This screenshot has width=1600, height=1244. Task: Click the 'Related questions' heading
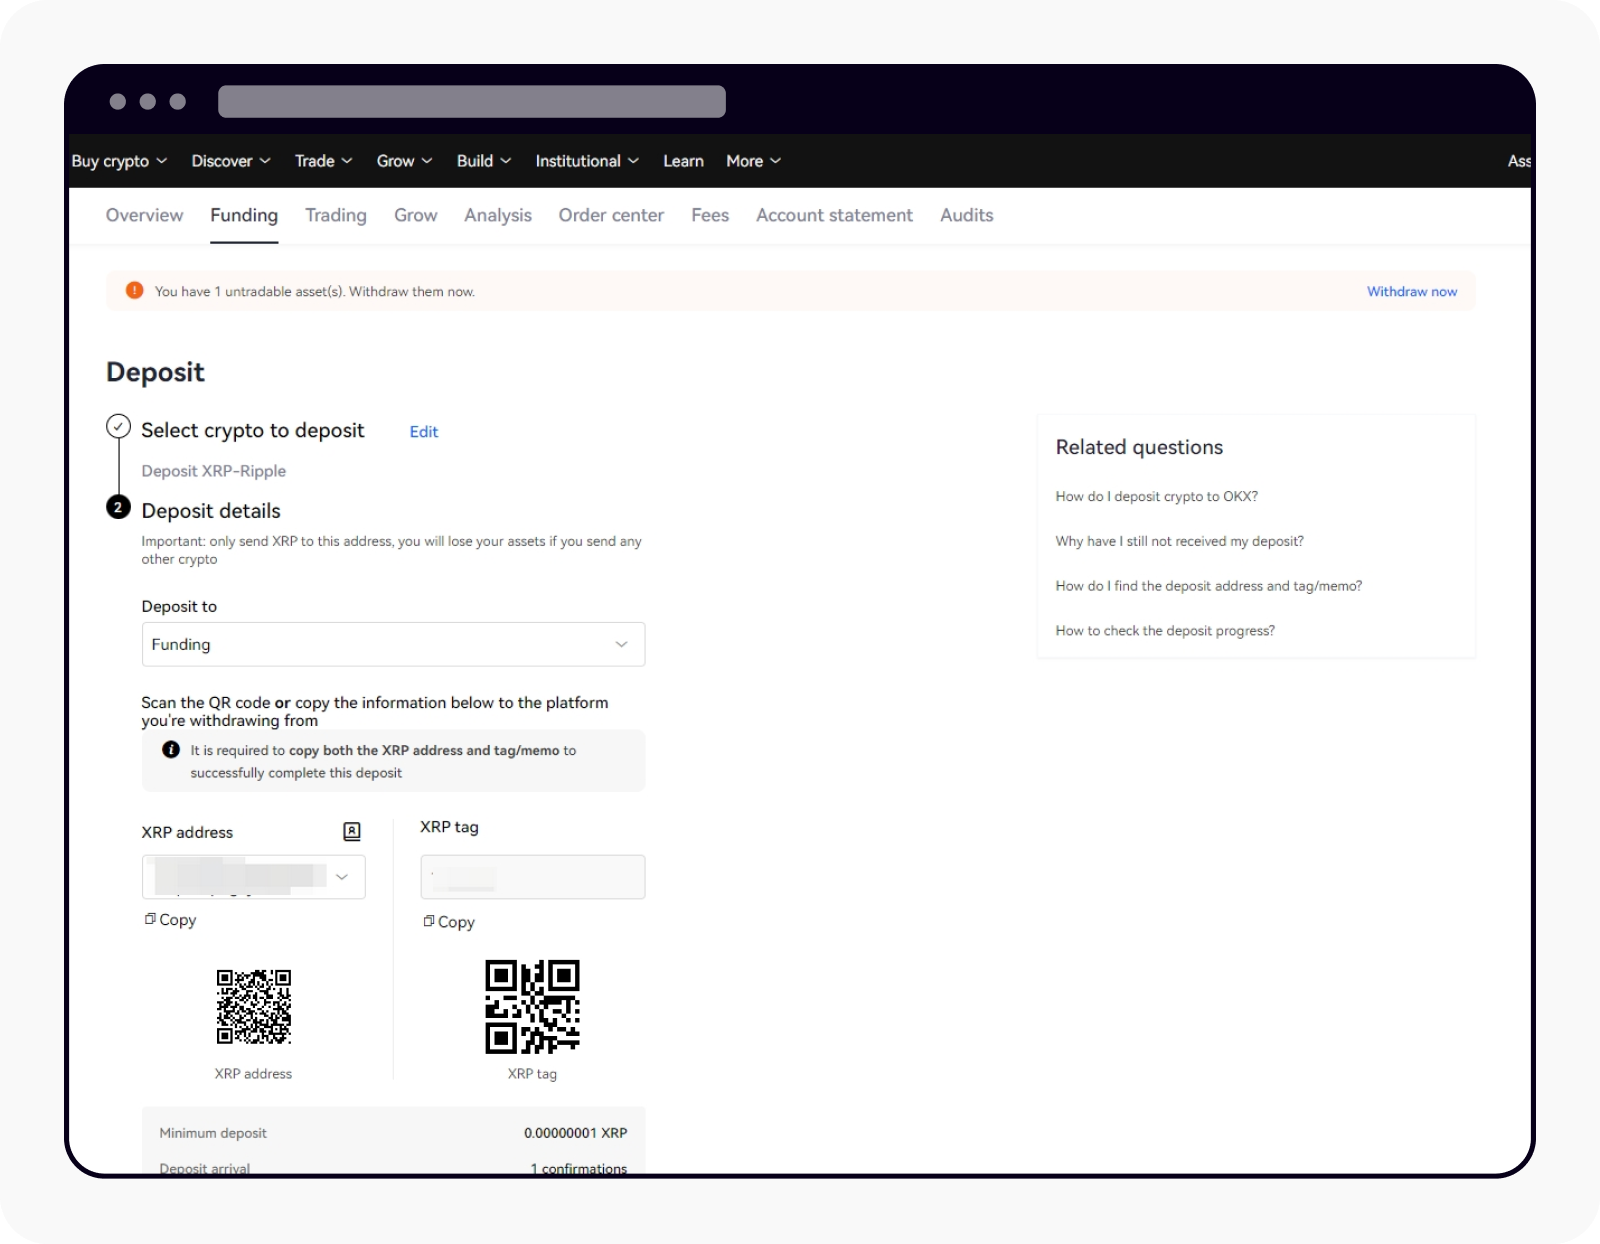1139,447
